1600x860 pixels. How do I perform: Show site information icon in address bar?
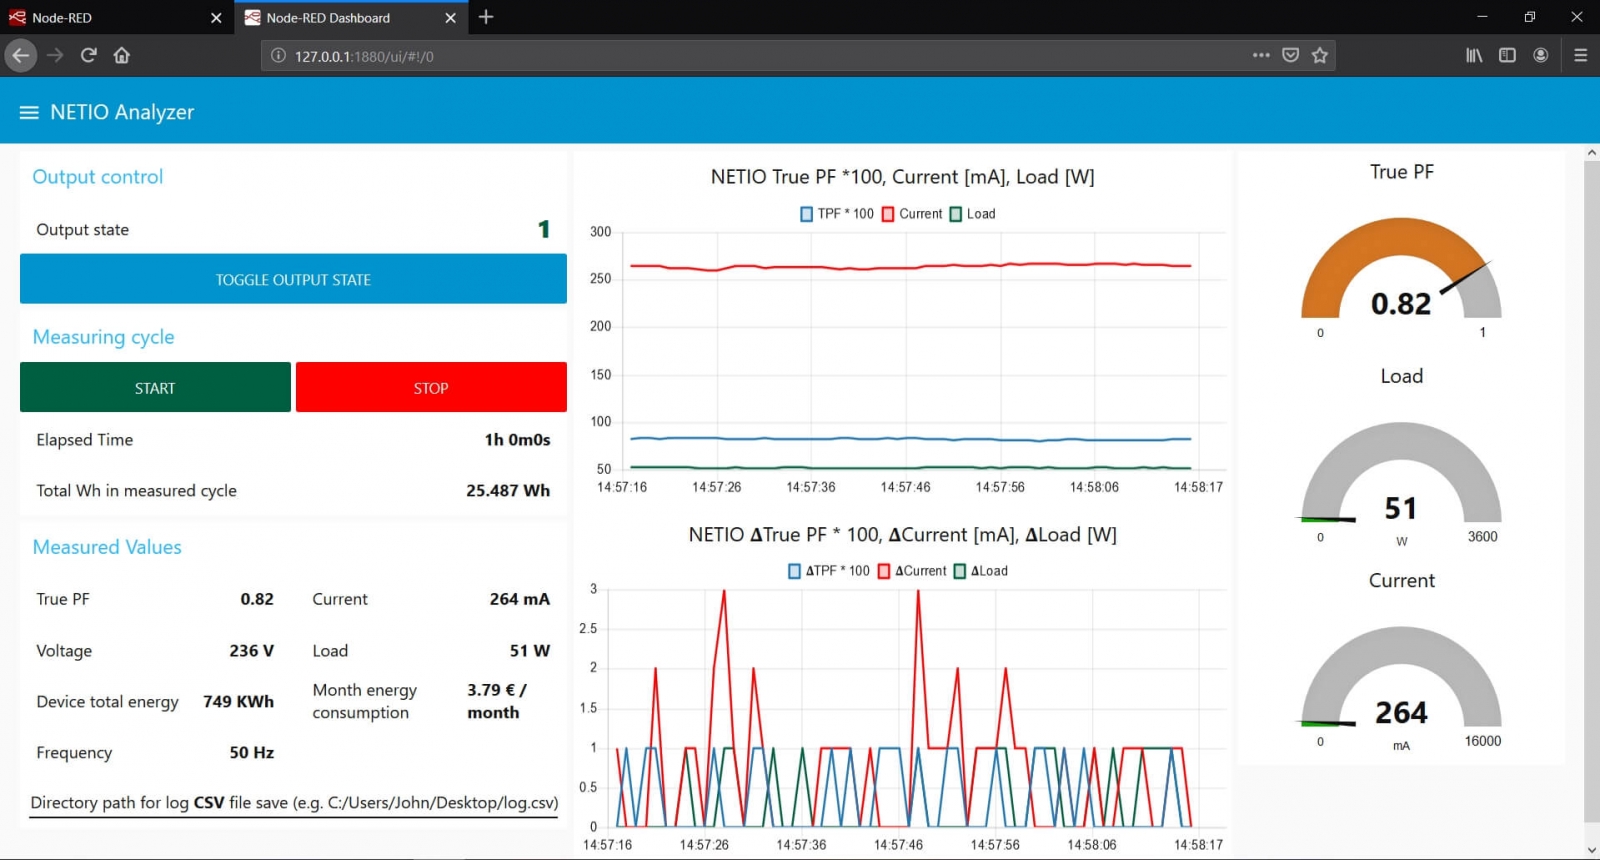(279, 56)
